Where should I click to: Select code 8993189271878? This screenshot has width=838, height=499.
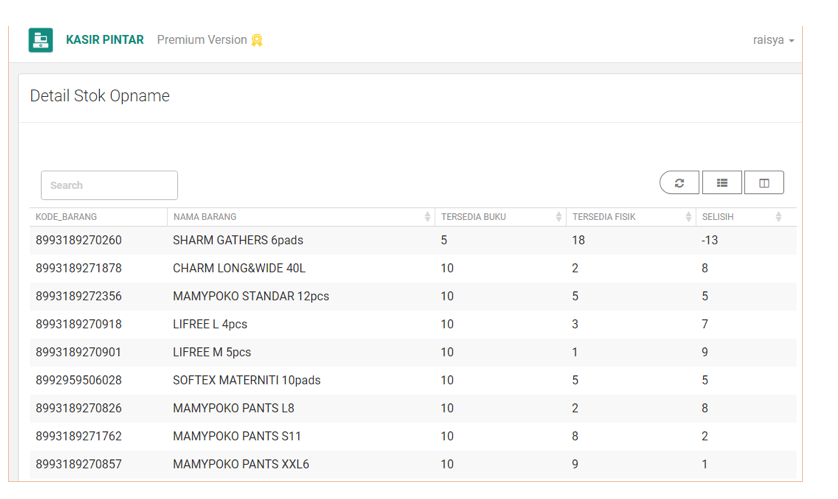point(79,268)
